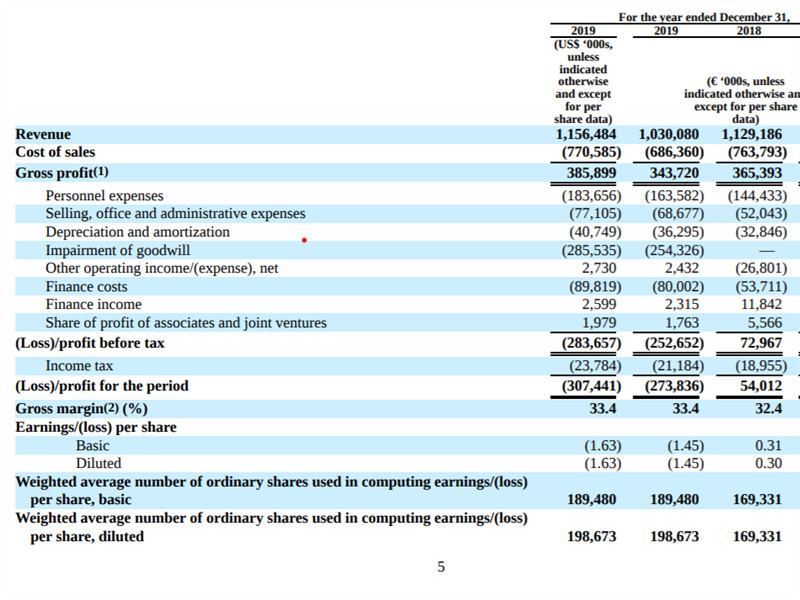This screenshot has width=800, height=600.
Task: Select other operating value "2,730"
Action: (x=599, y=268)
